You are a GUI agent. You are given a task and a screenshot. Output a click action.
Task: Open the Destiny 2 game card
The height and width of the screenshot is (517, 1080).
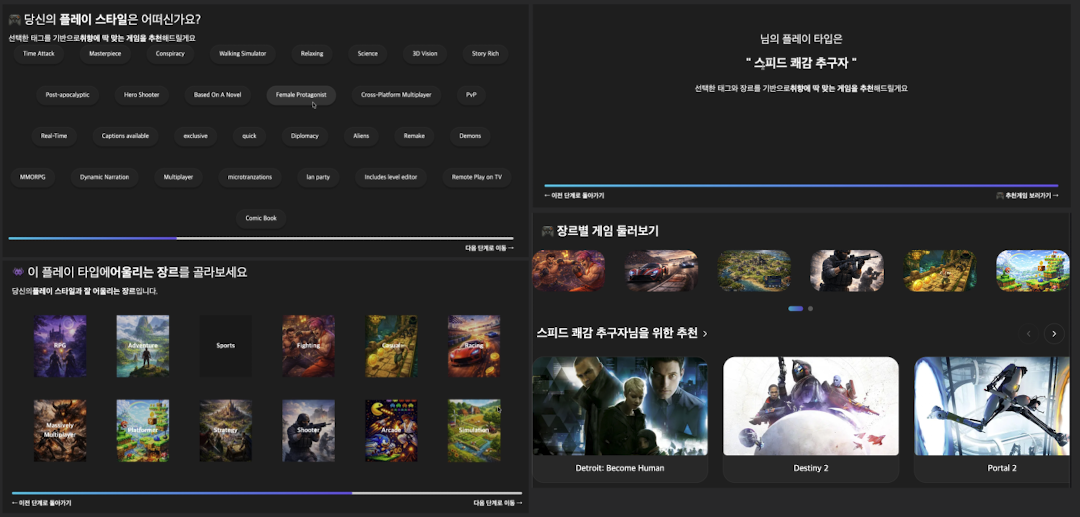pos(811,419)
